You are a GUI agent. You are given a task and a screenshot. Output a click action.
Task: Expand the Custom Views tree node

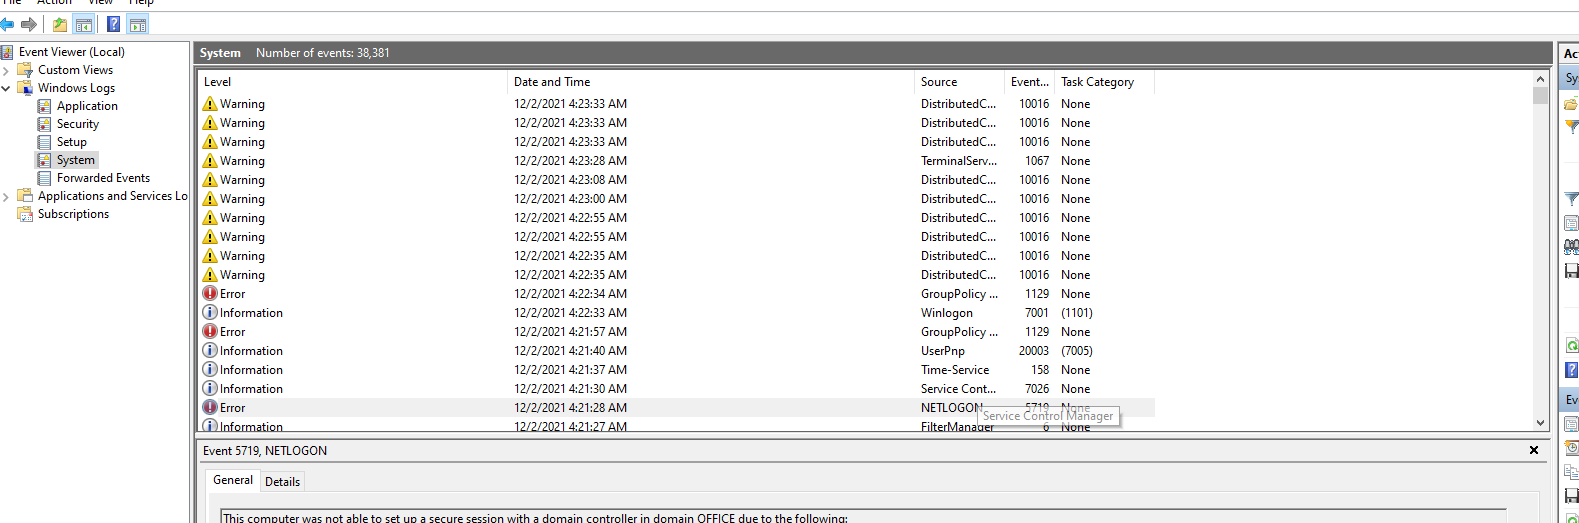point(6,70)
